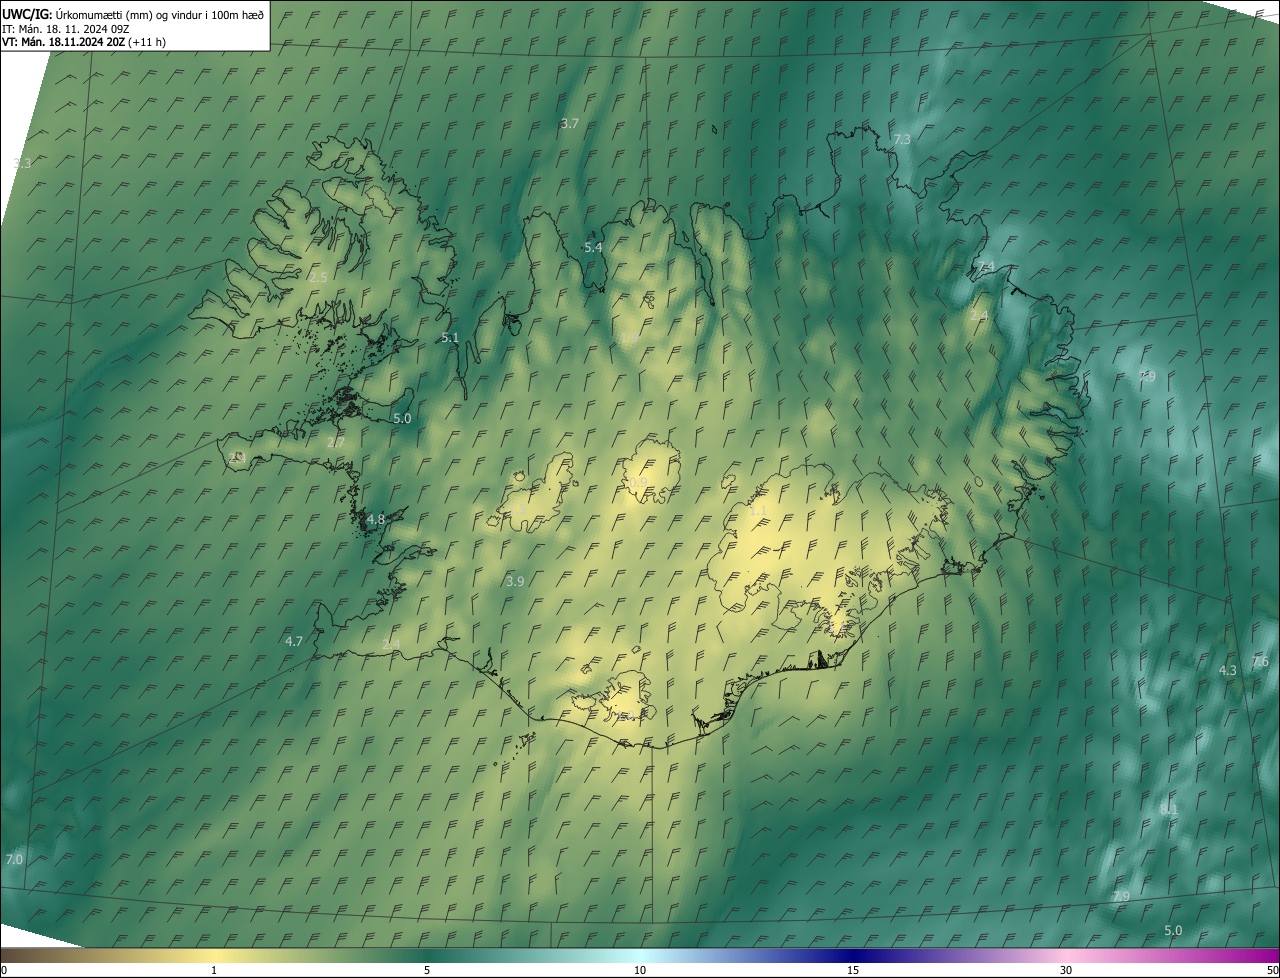Screen dimensions: 1280x978
Task: Click the colour scale tick labelled 50
Action: point(1272,970)
